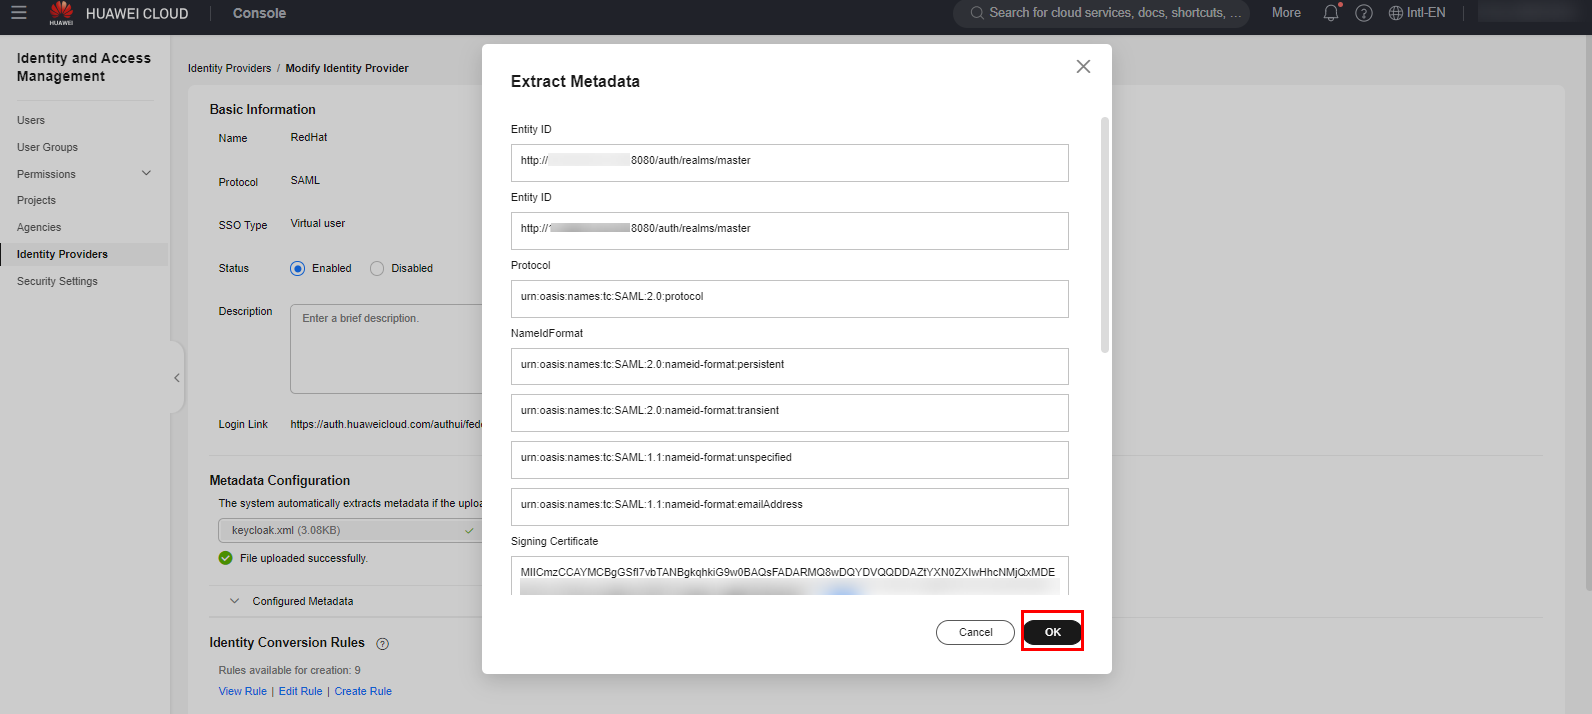Click Cancel in Extract Metadata dialog
The height and width of the screenshot is (714, 1592).
coord(975,632)
